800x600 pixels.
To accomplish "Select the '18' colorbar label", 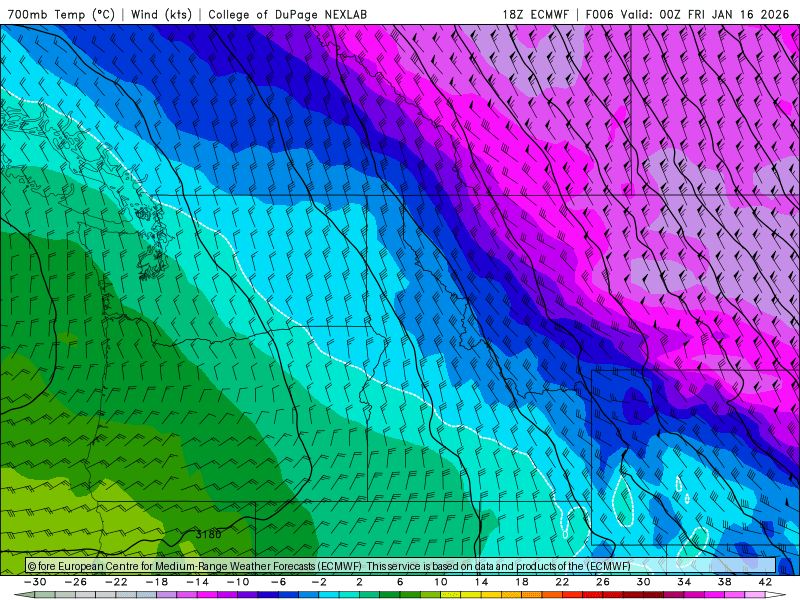I will tap(522, 582).
